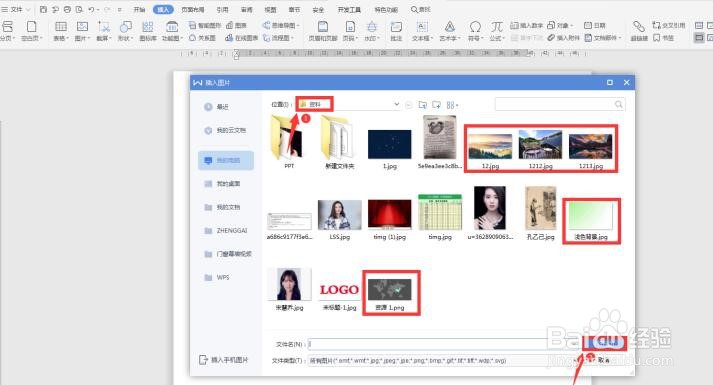Open the 功能图 tool

(171, 31)
